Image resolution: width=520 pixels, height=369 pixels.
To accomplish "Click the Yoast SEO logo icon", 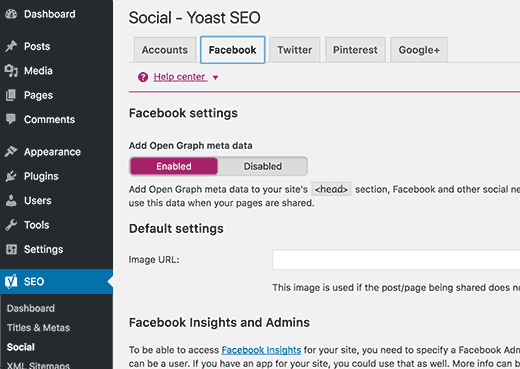I will (x=11, y=281).
